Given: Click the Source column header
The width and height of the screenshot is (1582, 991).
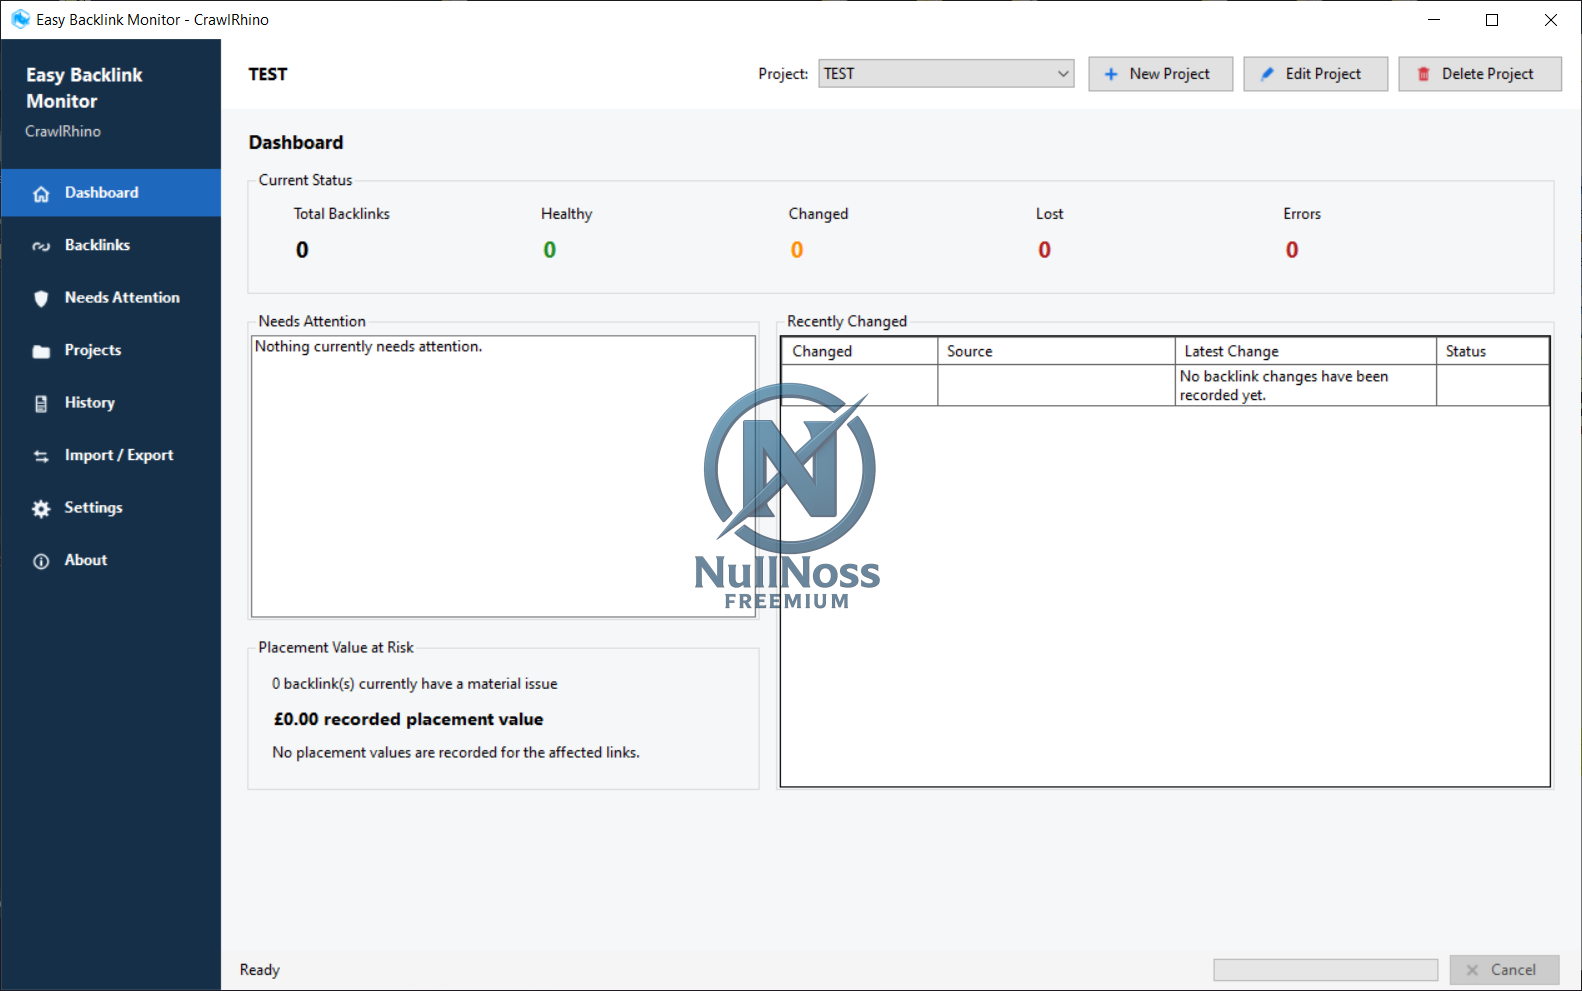Looking at the screenshot, I should (1056, 351).
